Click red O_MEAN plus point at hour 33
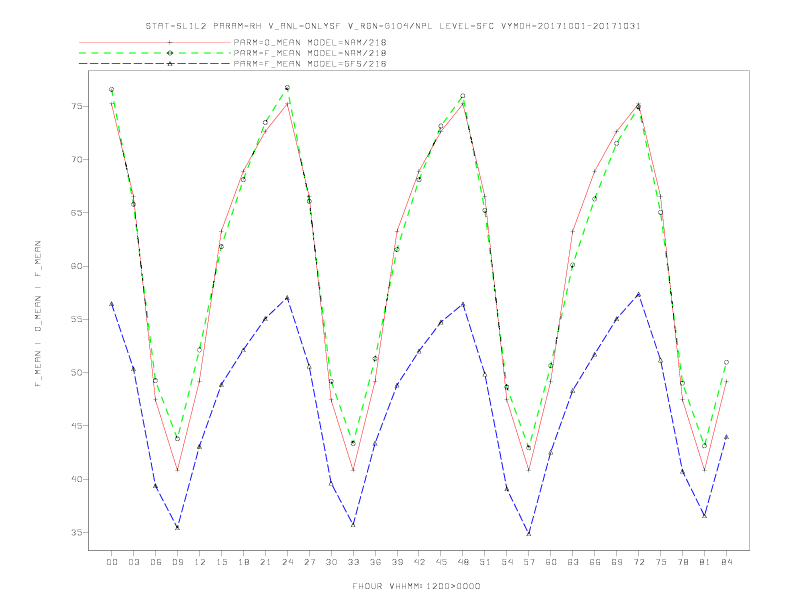Screen dimensions: 792x612 [x=353, y=470]
